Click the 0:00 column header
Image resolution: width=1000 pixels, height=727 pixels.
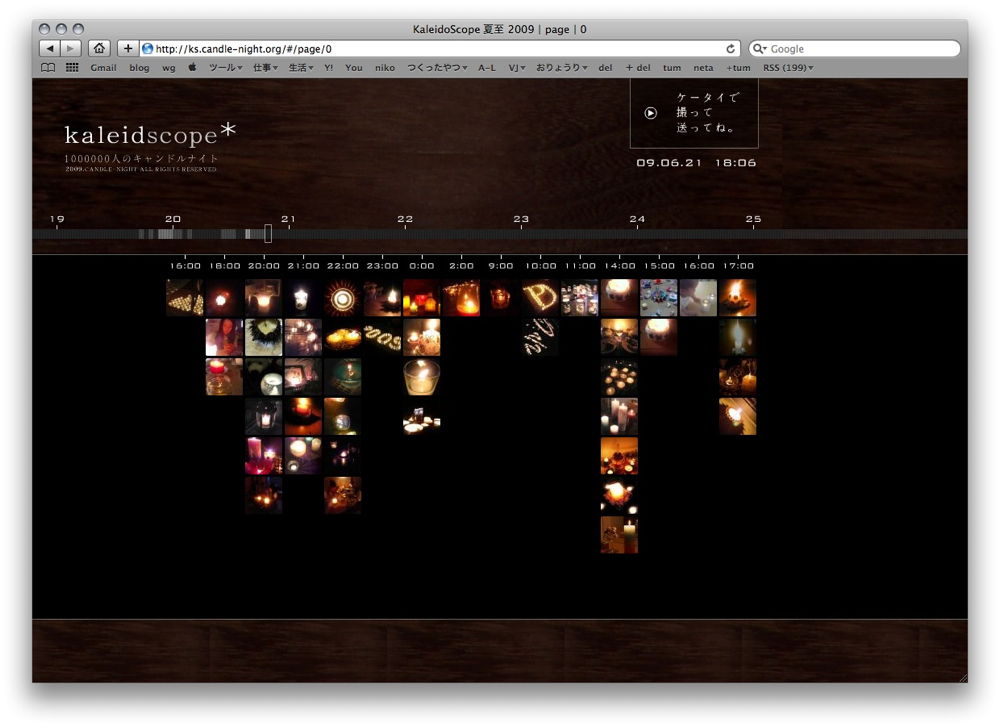click(x=422, y=266)
